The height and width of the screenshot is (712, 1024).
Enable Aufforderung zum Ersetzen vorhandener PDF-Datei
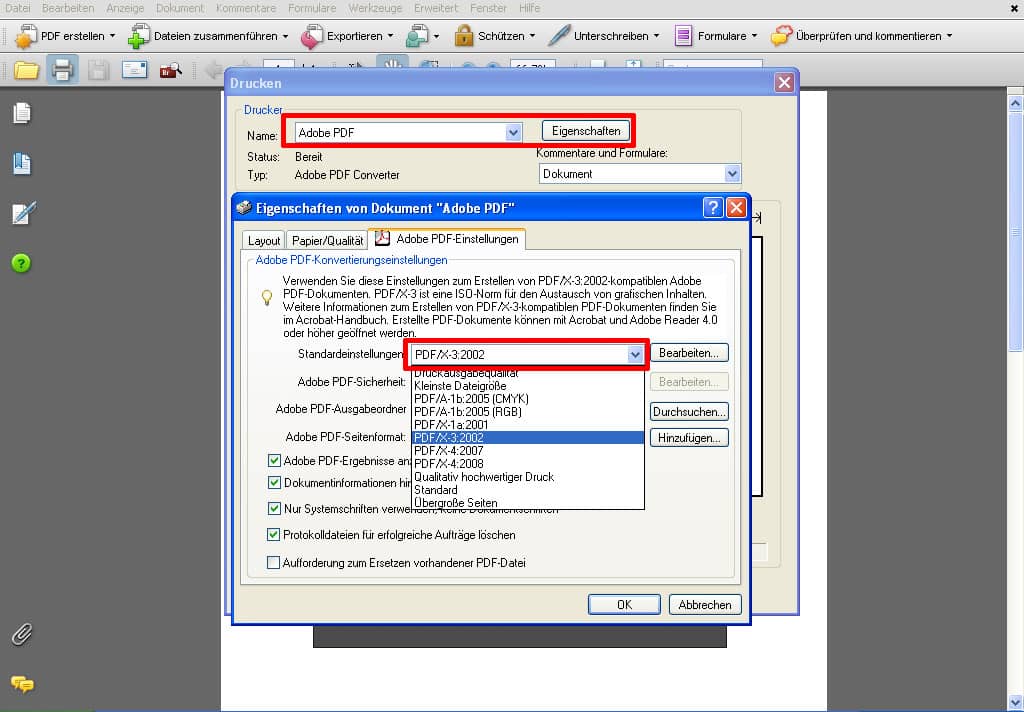[276, 561]
